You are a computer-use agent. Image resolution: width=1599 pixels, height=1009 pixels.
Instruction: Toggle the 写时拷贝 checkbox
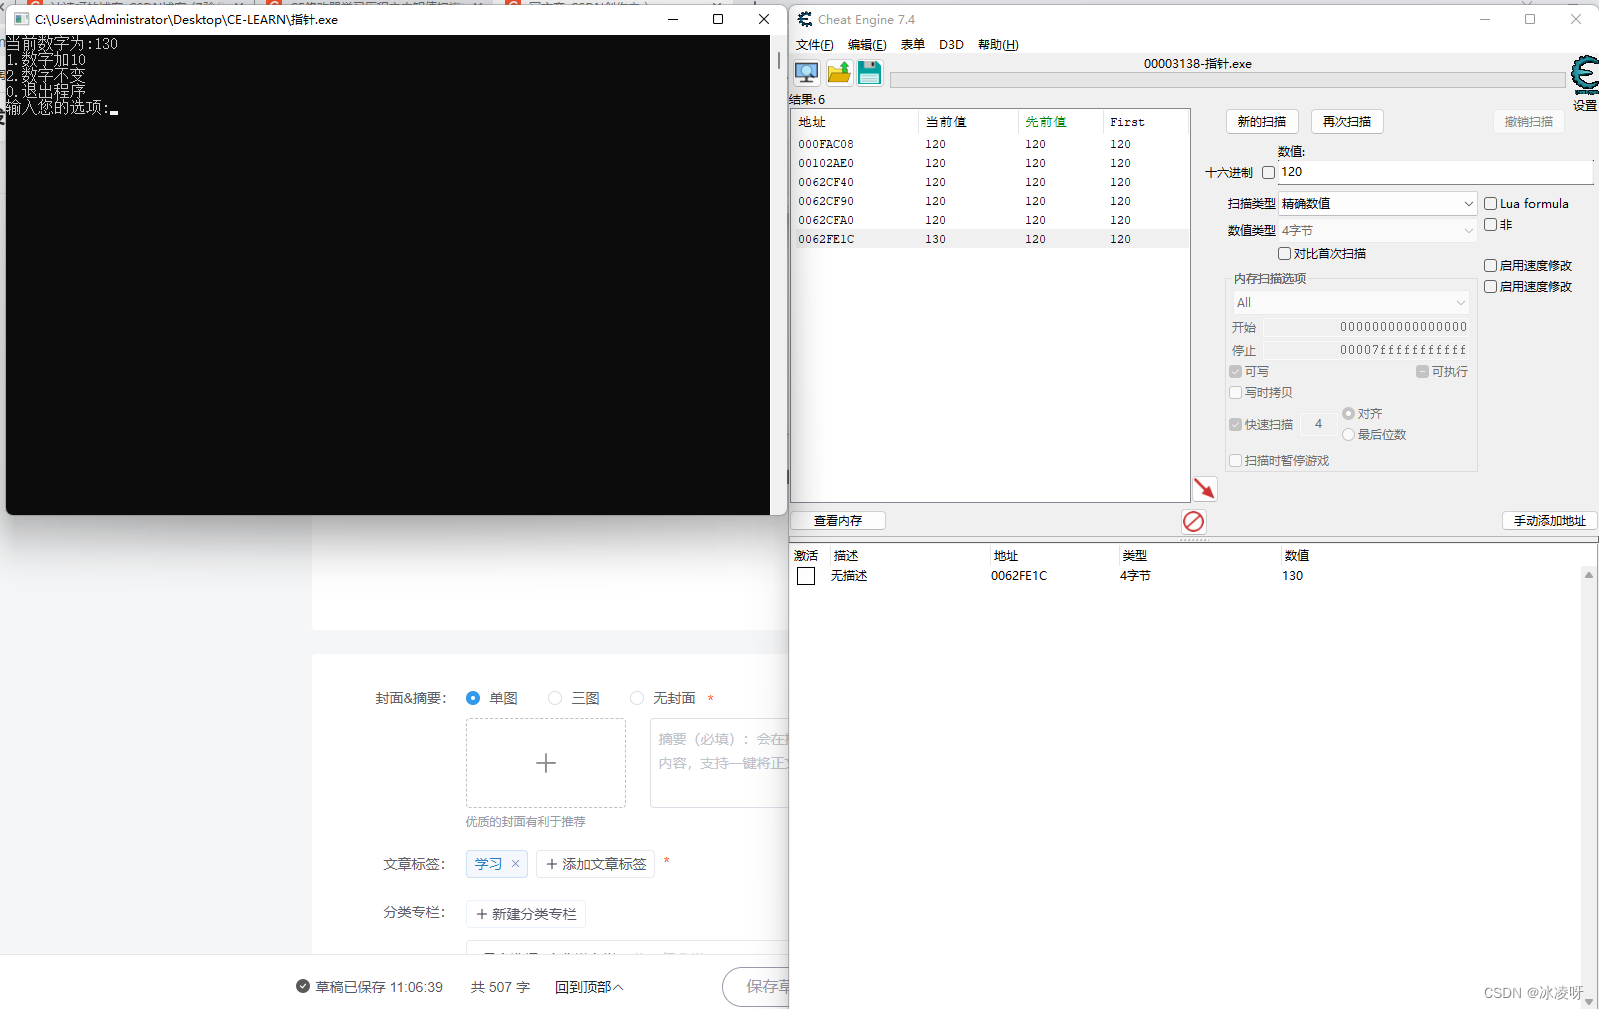(1236, 393)
